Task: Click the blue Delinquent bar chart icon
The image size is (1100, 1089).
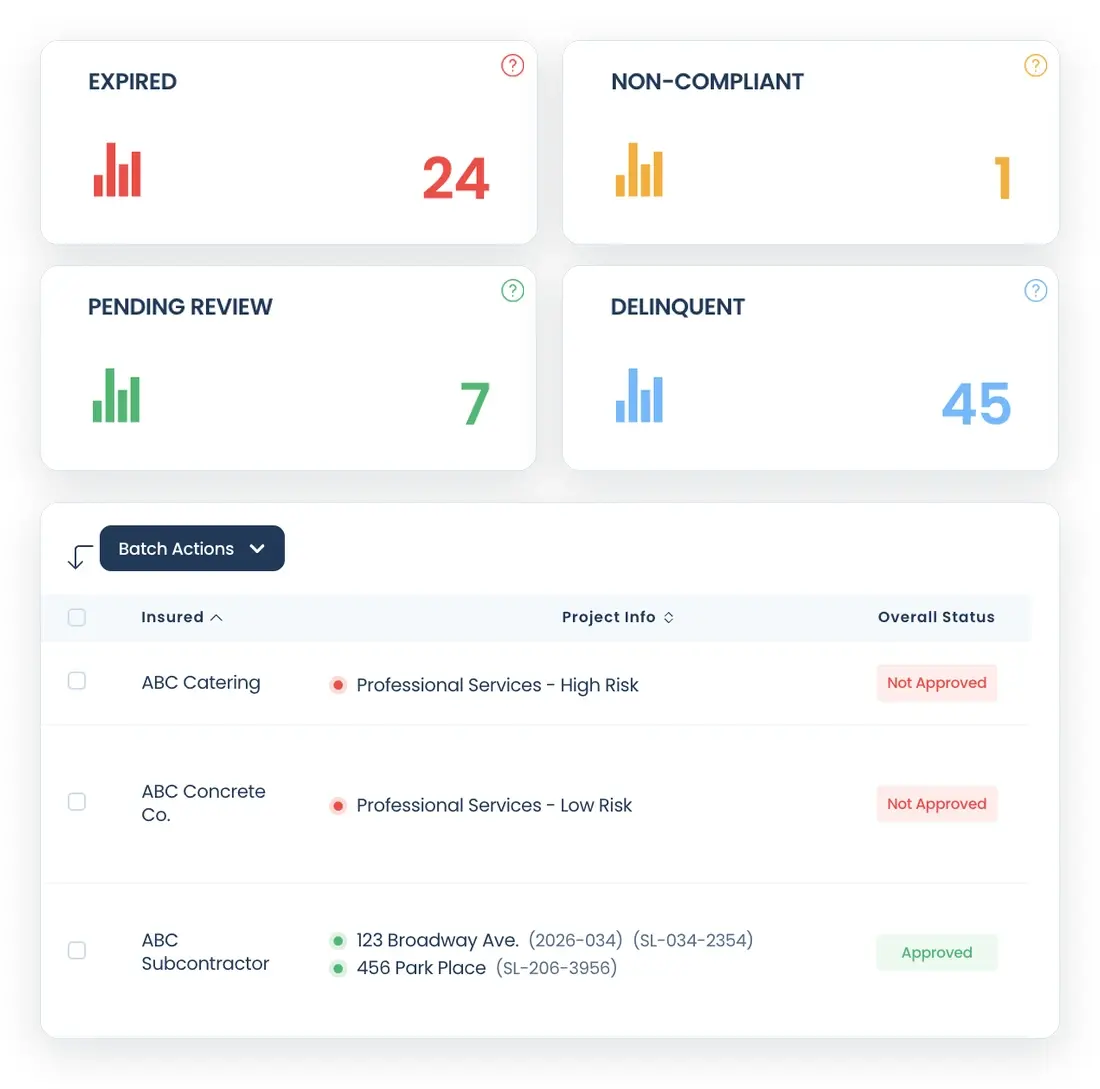Action: click(639, 395)
